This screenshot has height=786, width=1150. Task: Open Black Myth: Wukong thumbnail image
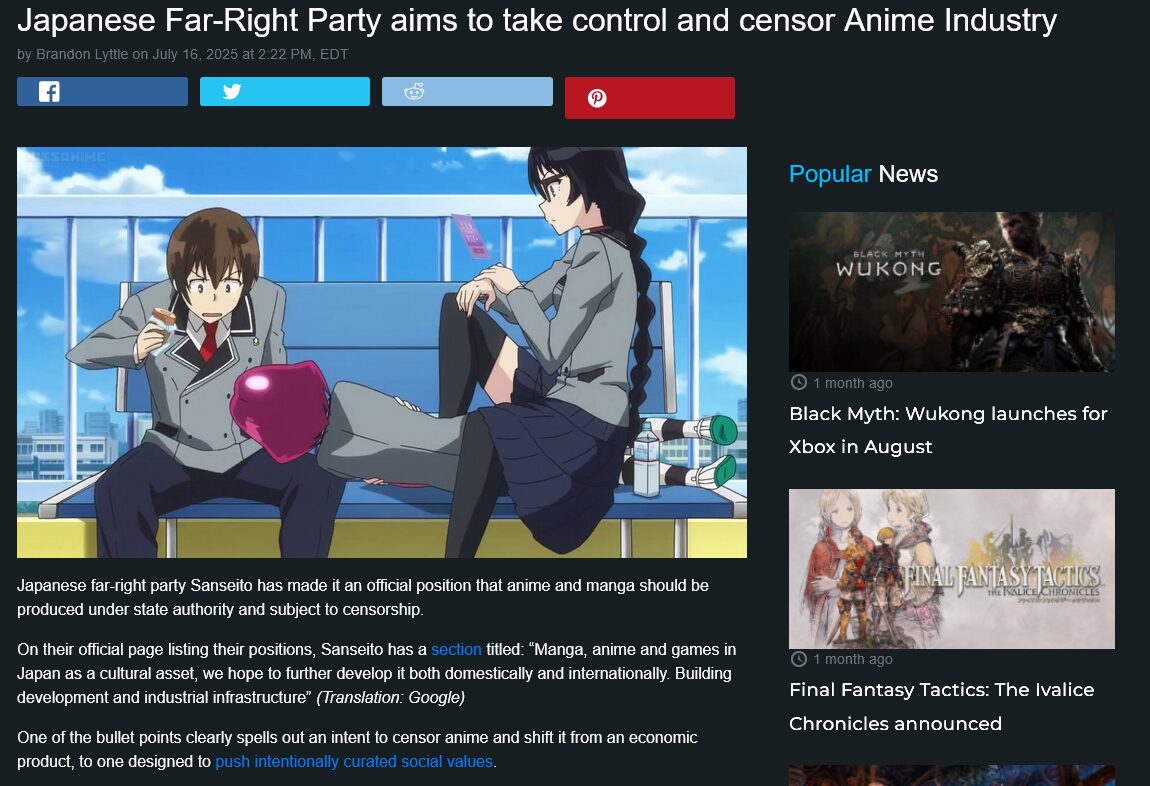(x=951, y=292)
